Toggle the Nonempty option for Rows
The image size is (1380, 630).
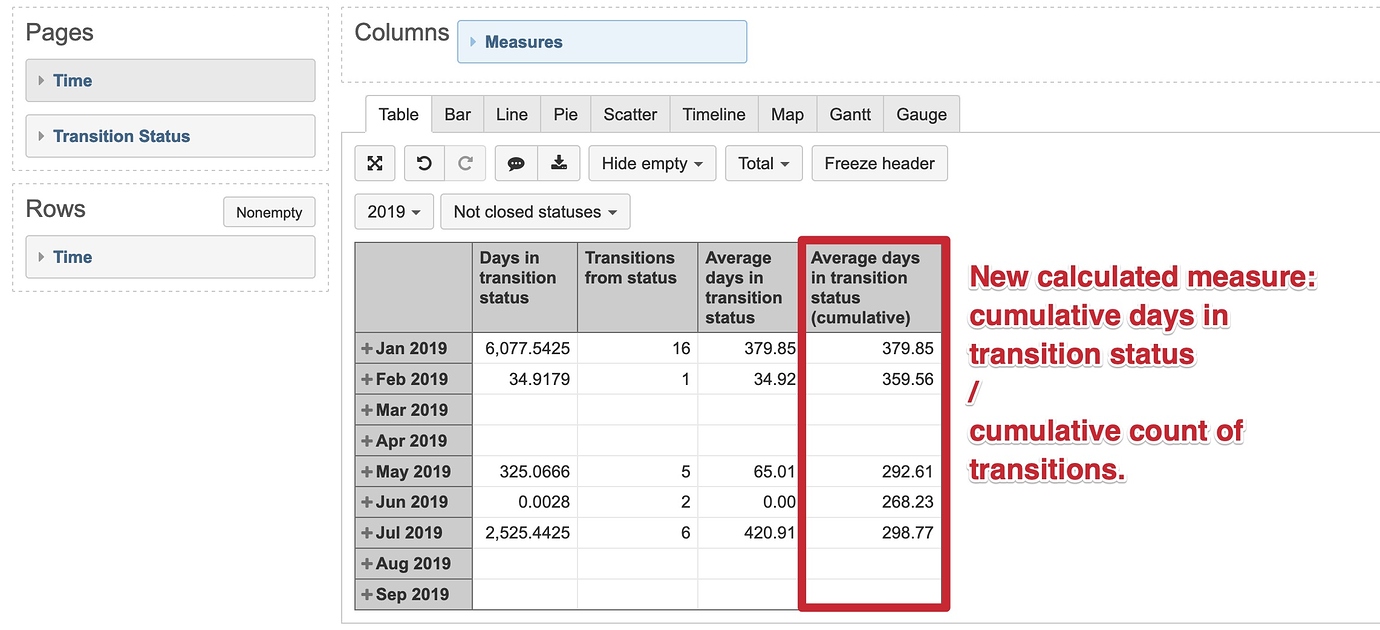click(x=269, y=212)
